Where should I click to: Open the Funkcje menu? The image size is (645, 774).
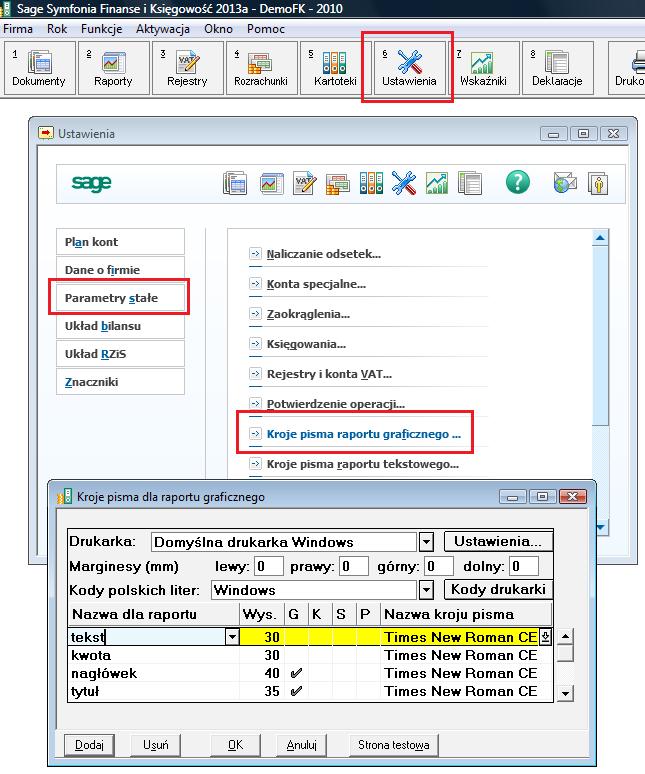point(102,29)
